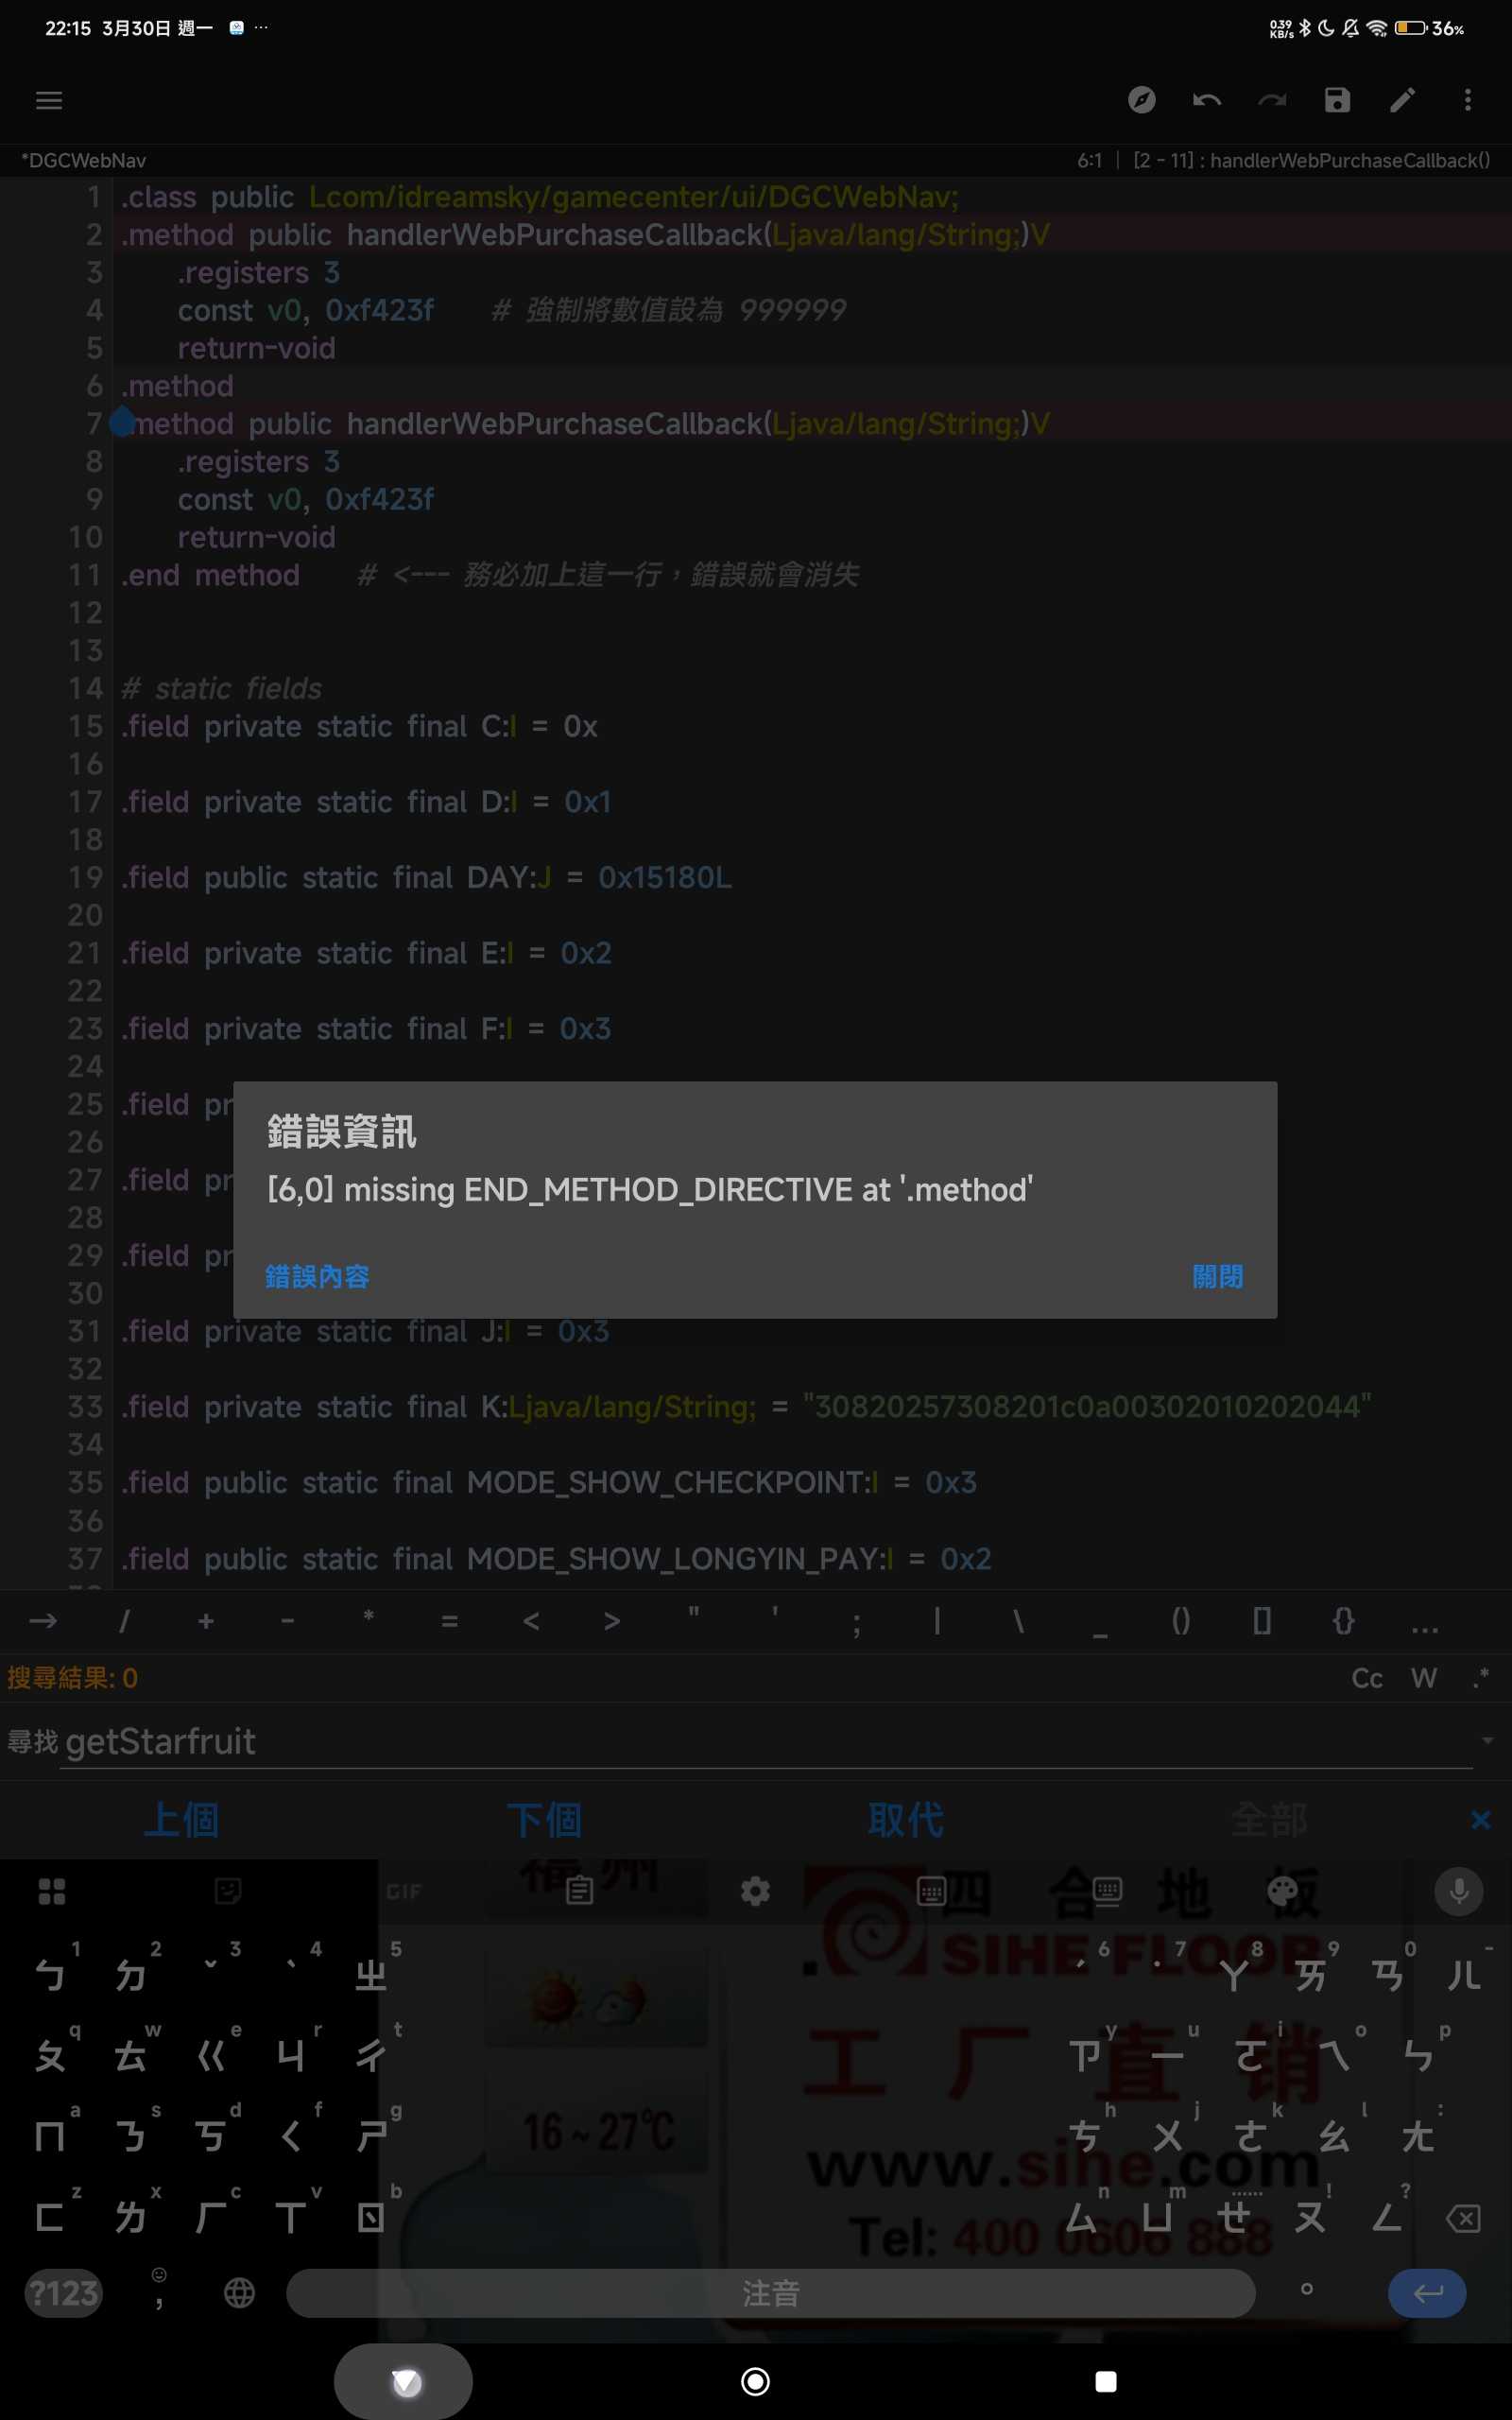Toggle case-sensitive Cc search option
This screenshot has width=1512, height=2420.
tap(1366, 1678)
